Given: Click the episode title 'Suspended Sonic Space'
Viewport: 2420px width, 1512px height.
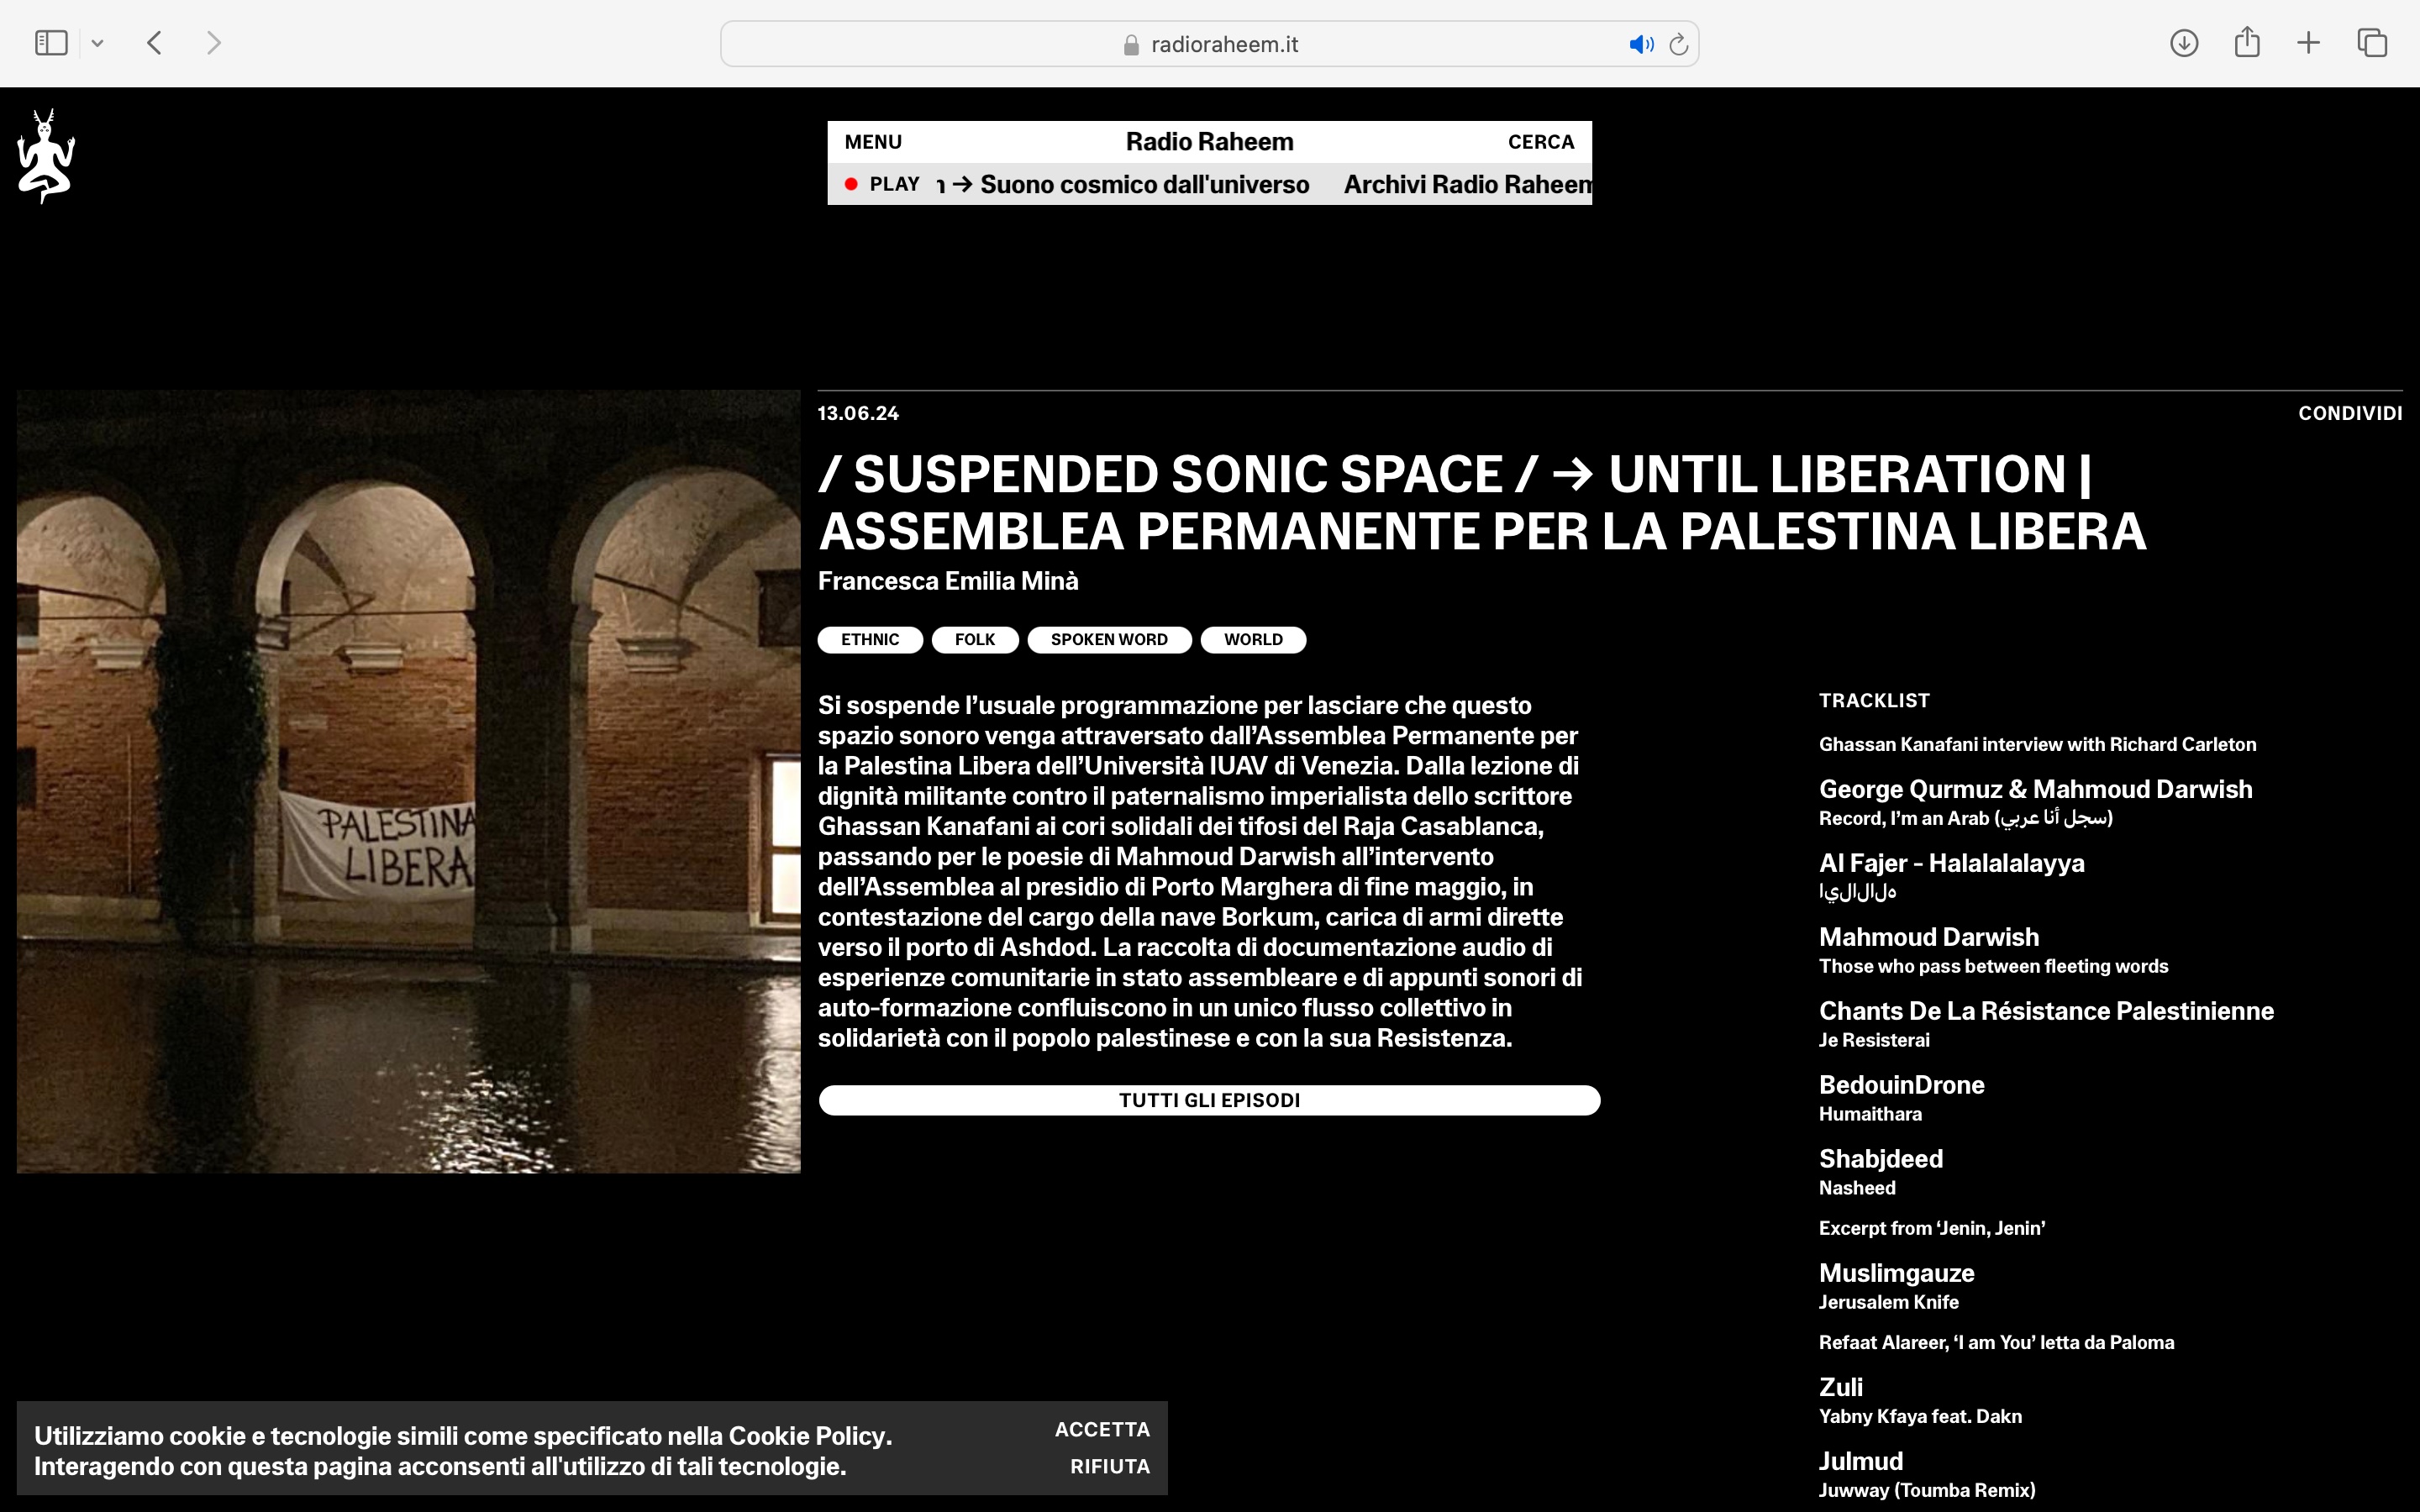Looking at the screenshot, I should [1482, 502].
